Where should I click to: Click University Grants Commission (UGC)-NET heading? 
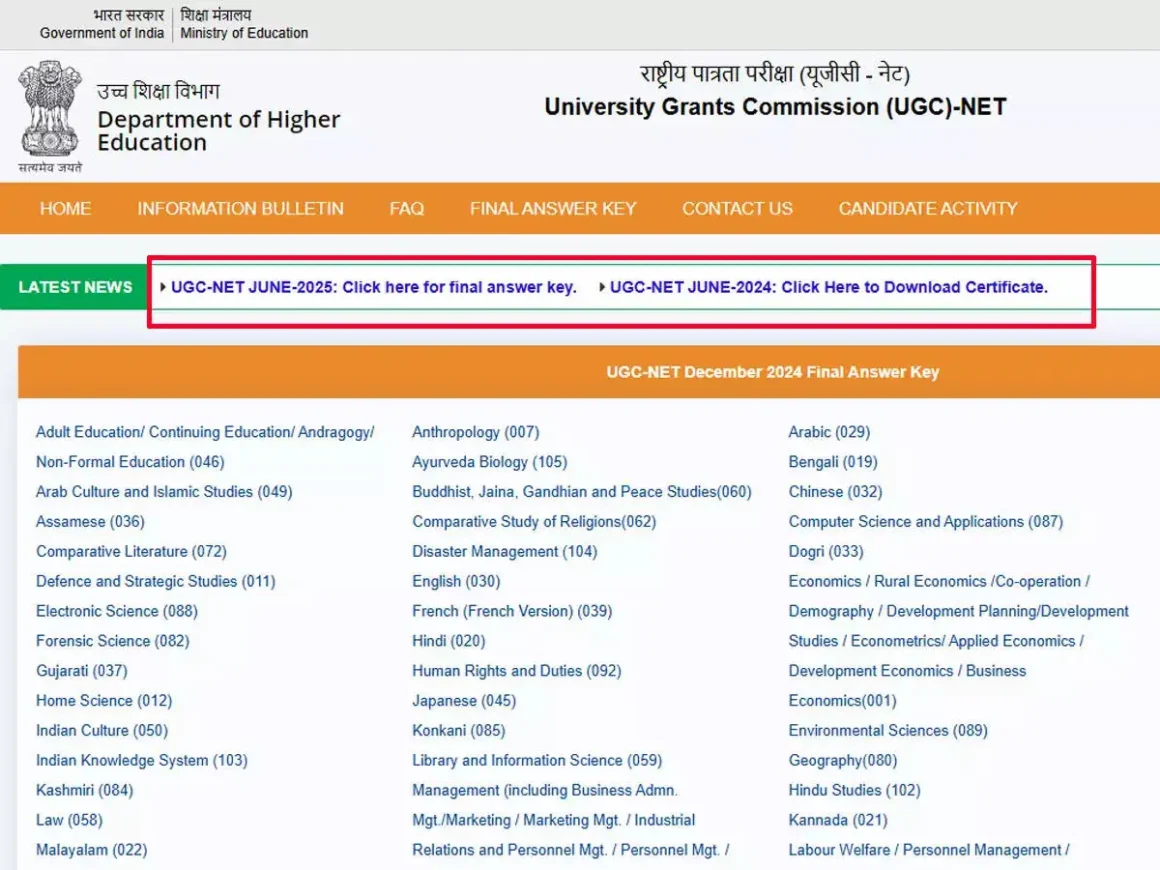(x=775, y=107)
